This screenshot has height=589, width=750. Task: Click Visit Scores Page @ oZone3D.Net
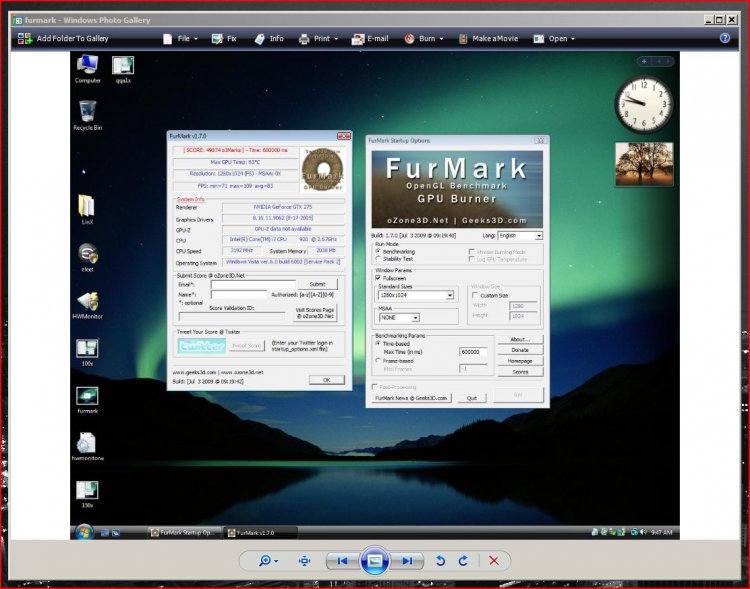[x=315, y=313]
